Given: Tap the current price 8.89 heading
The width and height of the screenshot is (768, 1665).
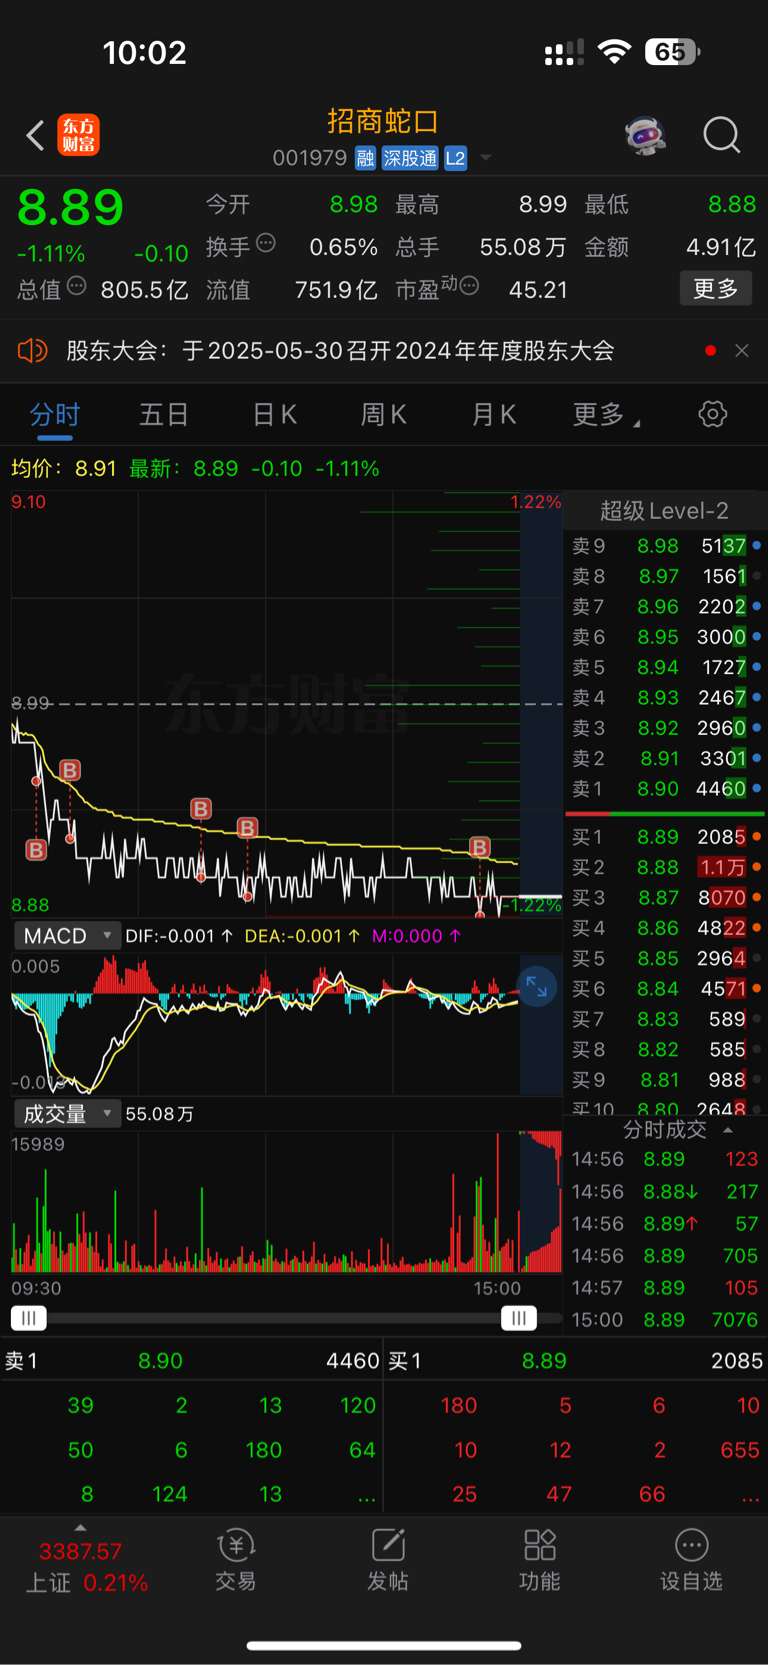Looking at the screenshot, I should tap(71, 207).
